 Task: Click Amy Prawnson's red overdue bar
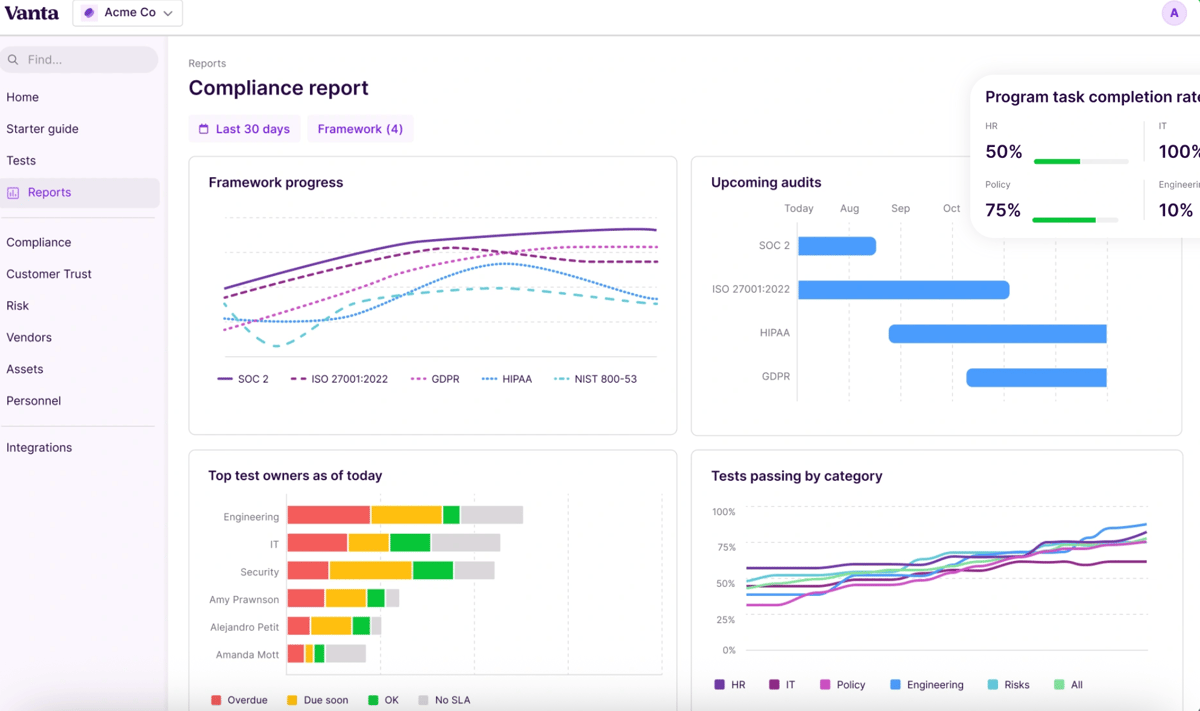pyautogui.click(x=306, y=599)
